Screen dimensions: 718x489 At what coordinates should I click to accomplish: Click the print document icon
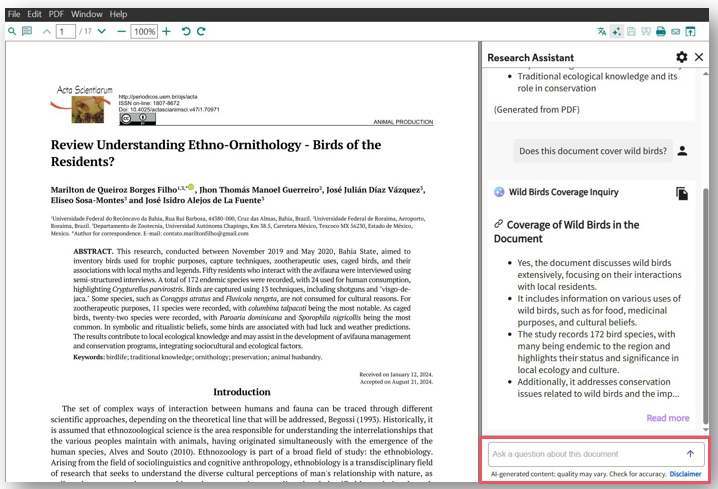click(x=661, y=32)
